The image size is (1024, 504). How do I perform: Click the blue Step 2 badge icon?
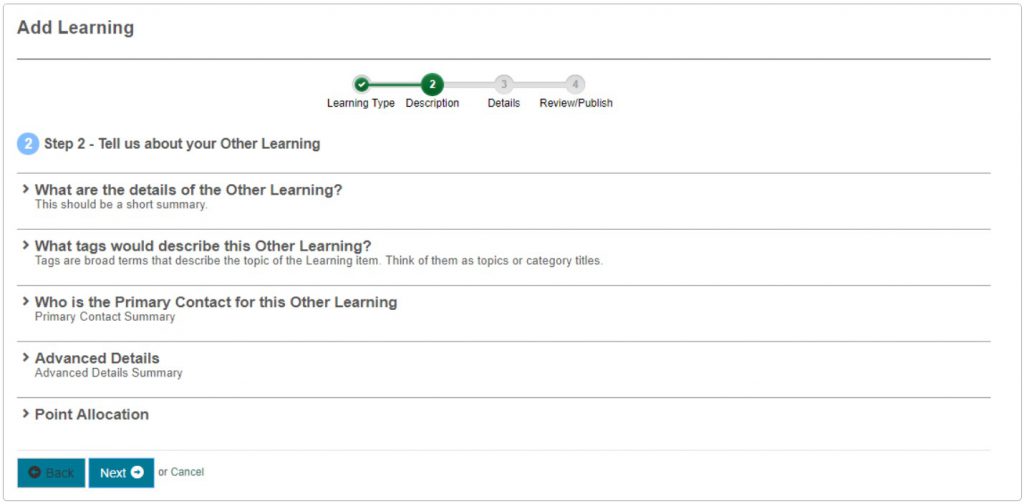(x=28, y=144)
